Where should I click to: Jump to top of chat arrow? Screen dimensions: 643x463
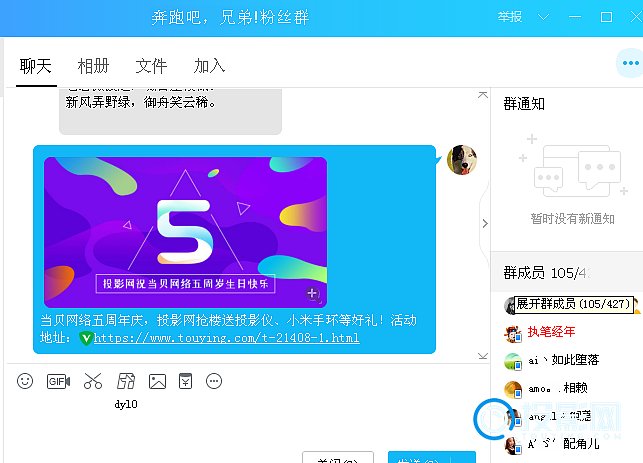click(x=483, y=95)
